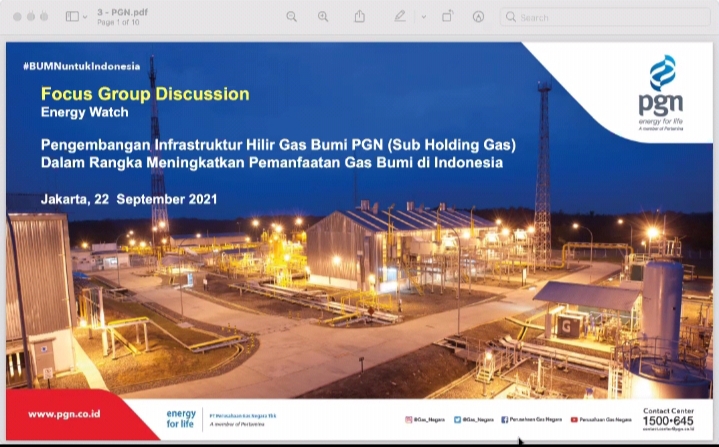Expand the sidebar view options chevron
The width and height of the screenshot is (719, 447).
[85, 17]
